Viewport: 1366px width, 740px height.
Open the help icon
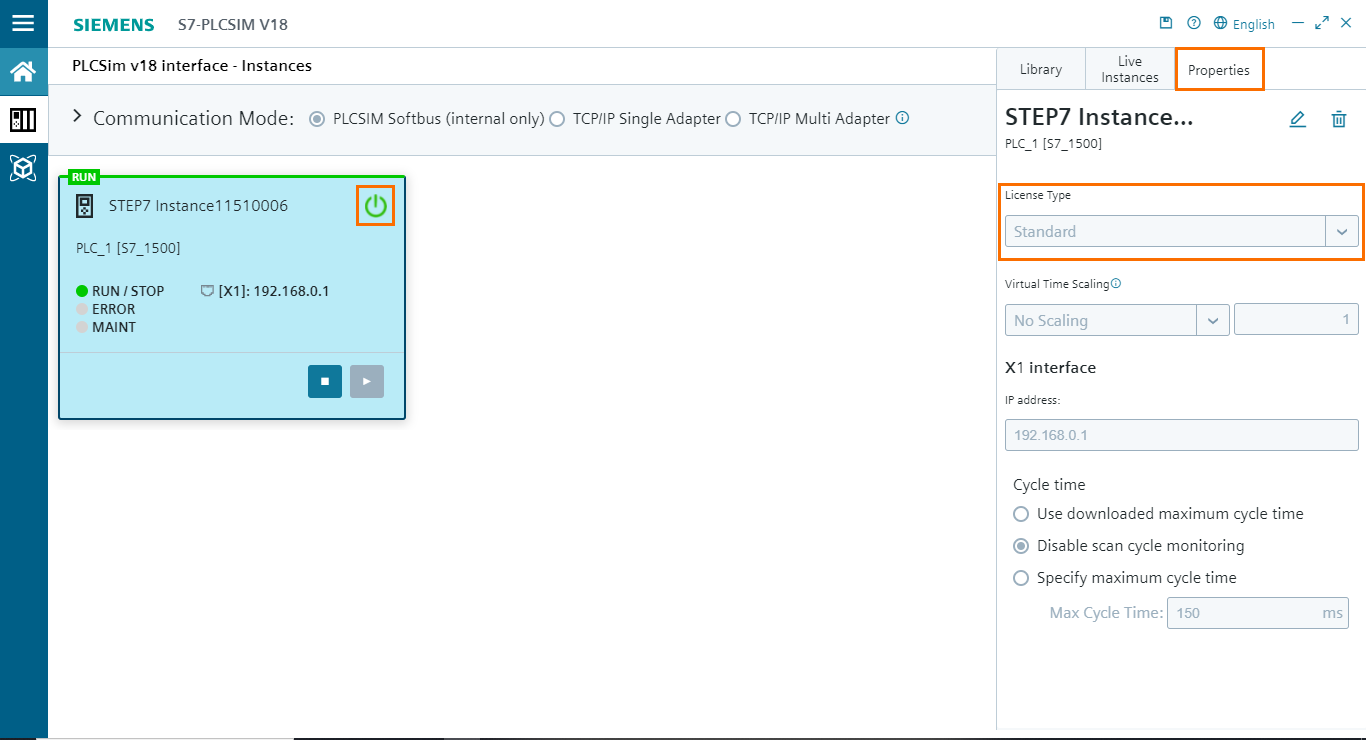click(1193, 22)
